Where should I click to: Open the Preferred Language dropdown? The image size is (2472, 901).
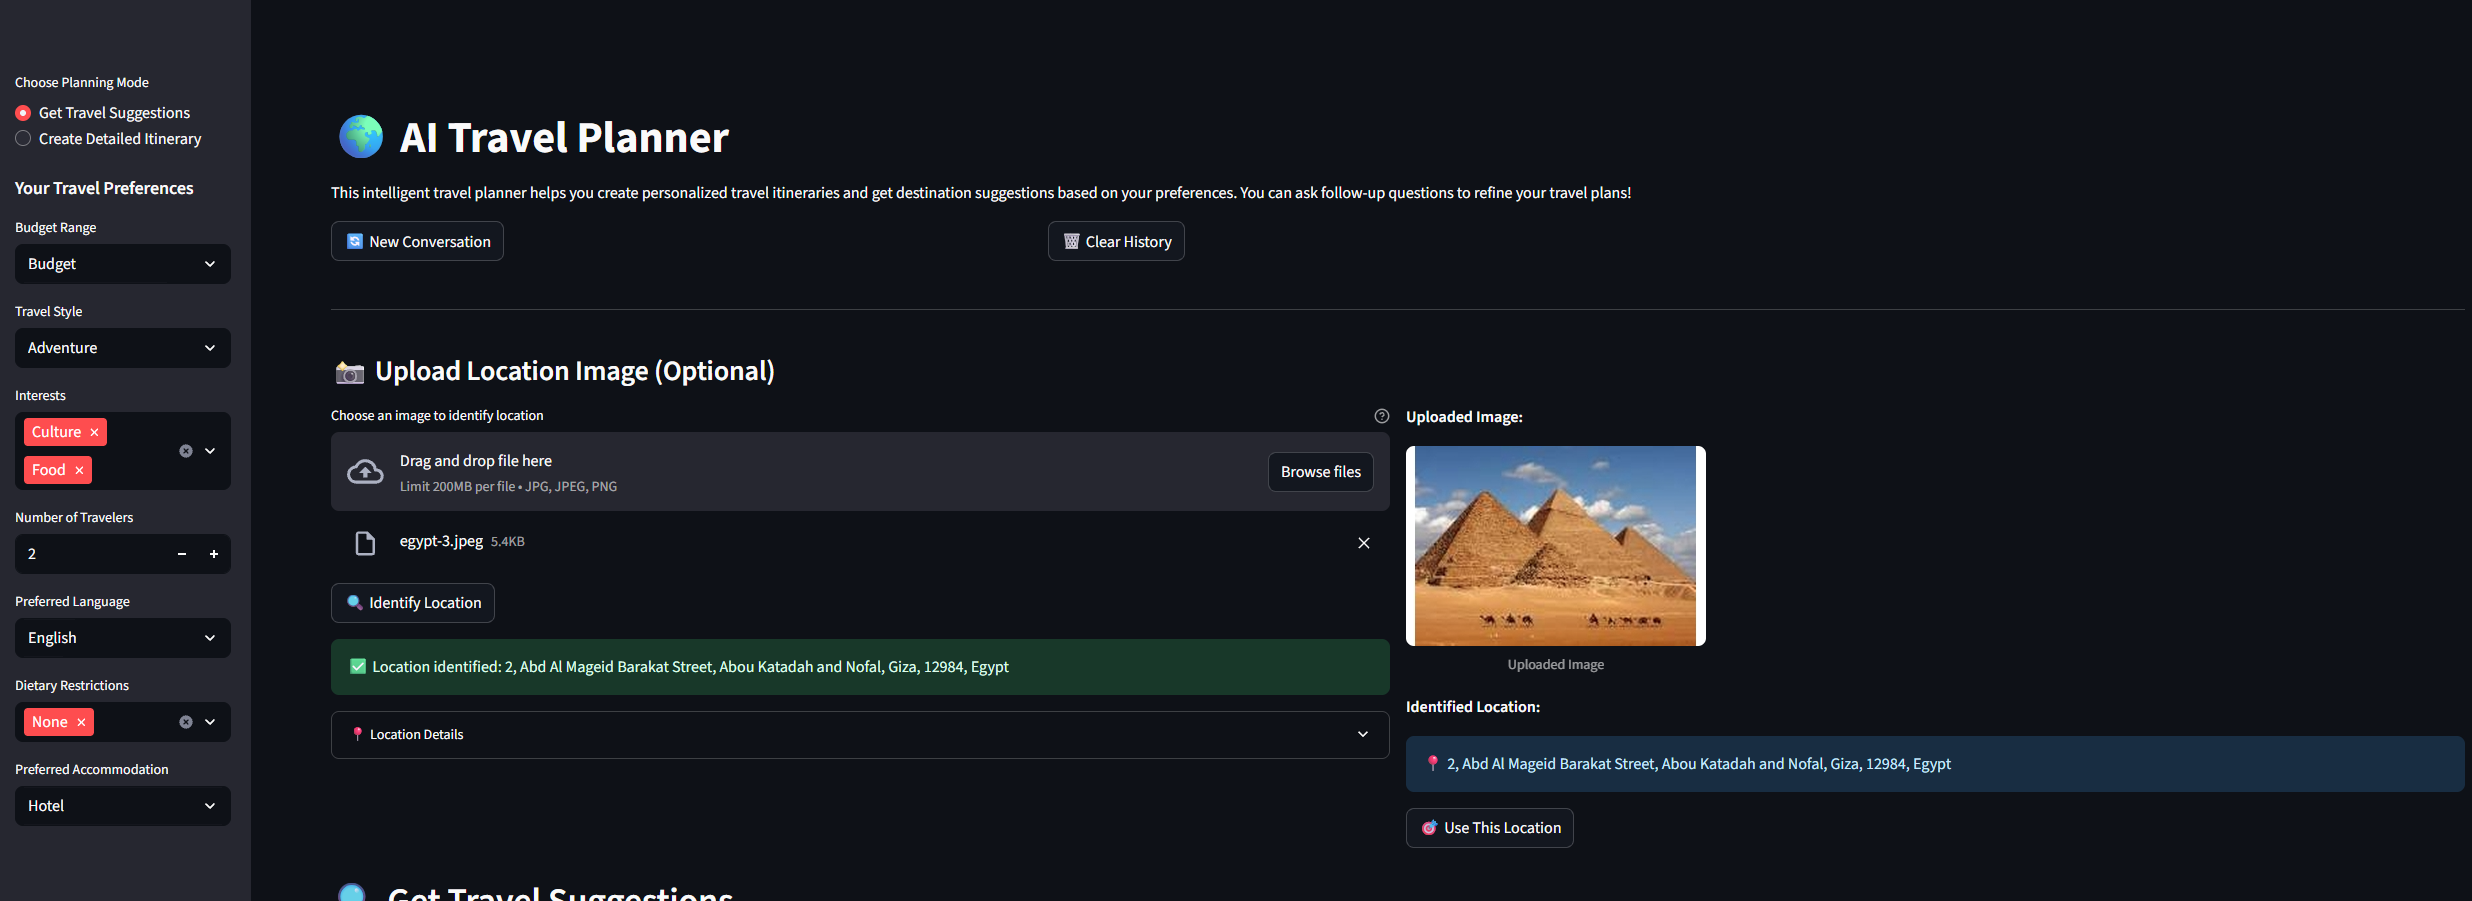coord(123,638)
